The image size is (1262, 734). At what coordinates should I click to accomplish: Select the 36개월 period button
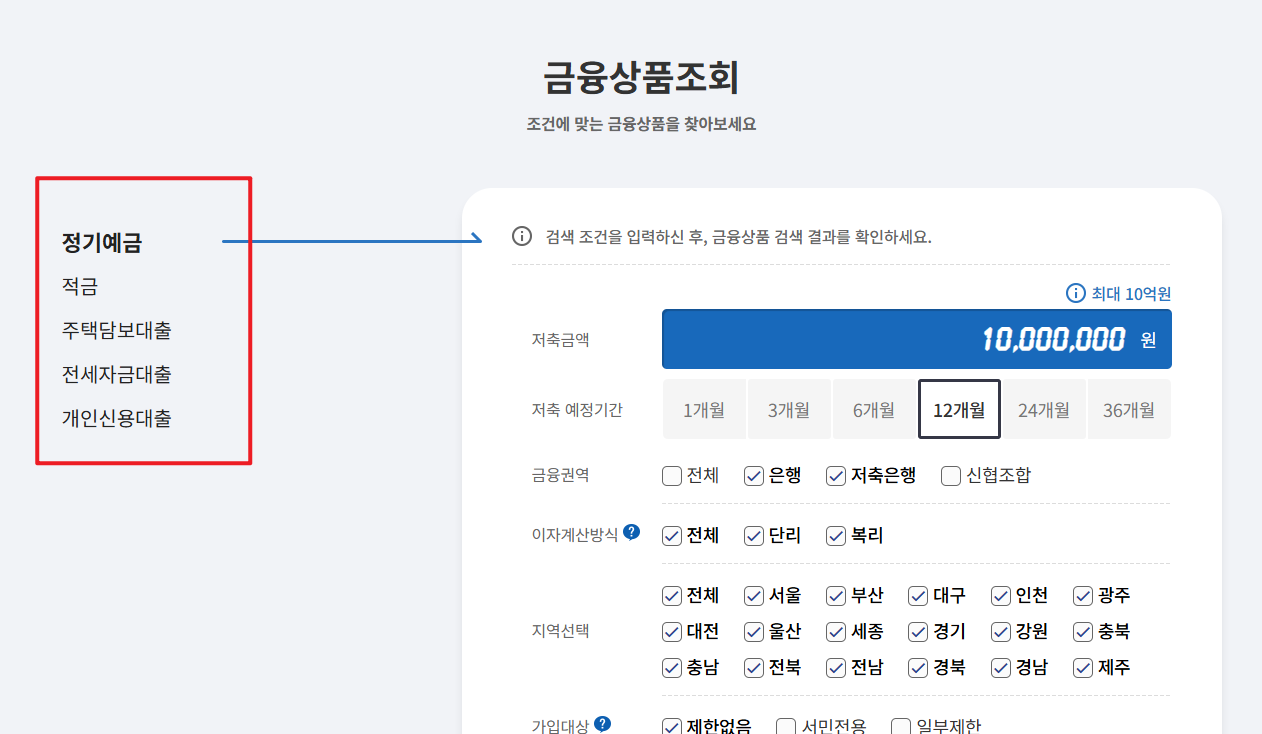click(1129, 408)
